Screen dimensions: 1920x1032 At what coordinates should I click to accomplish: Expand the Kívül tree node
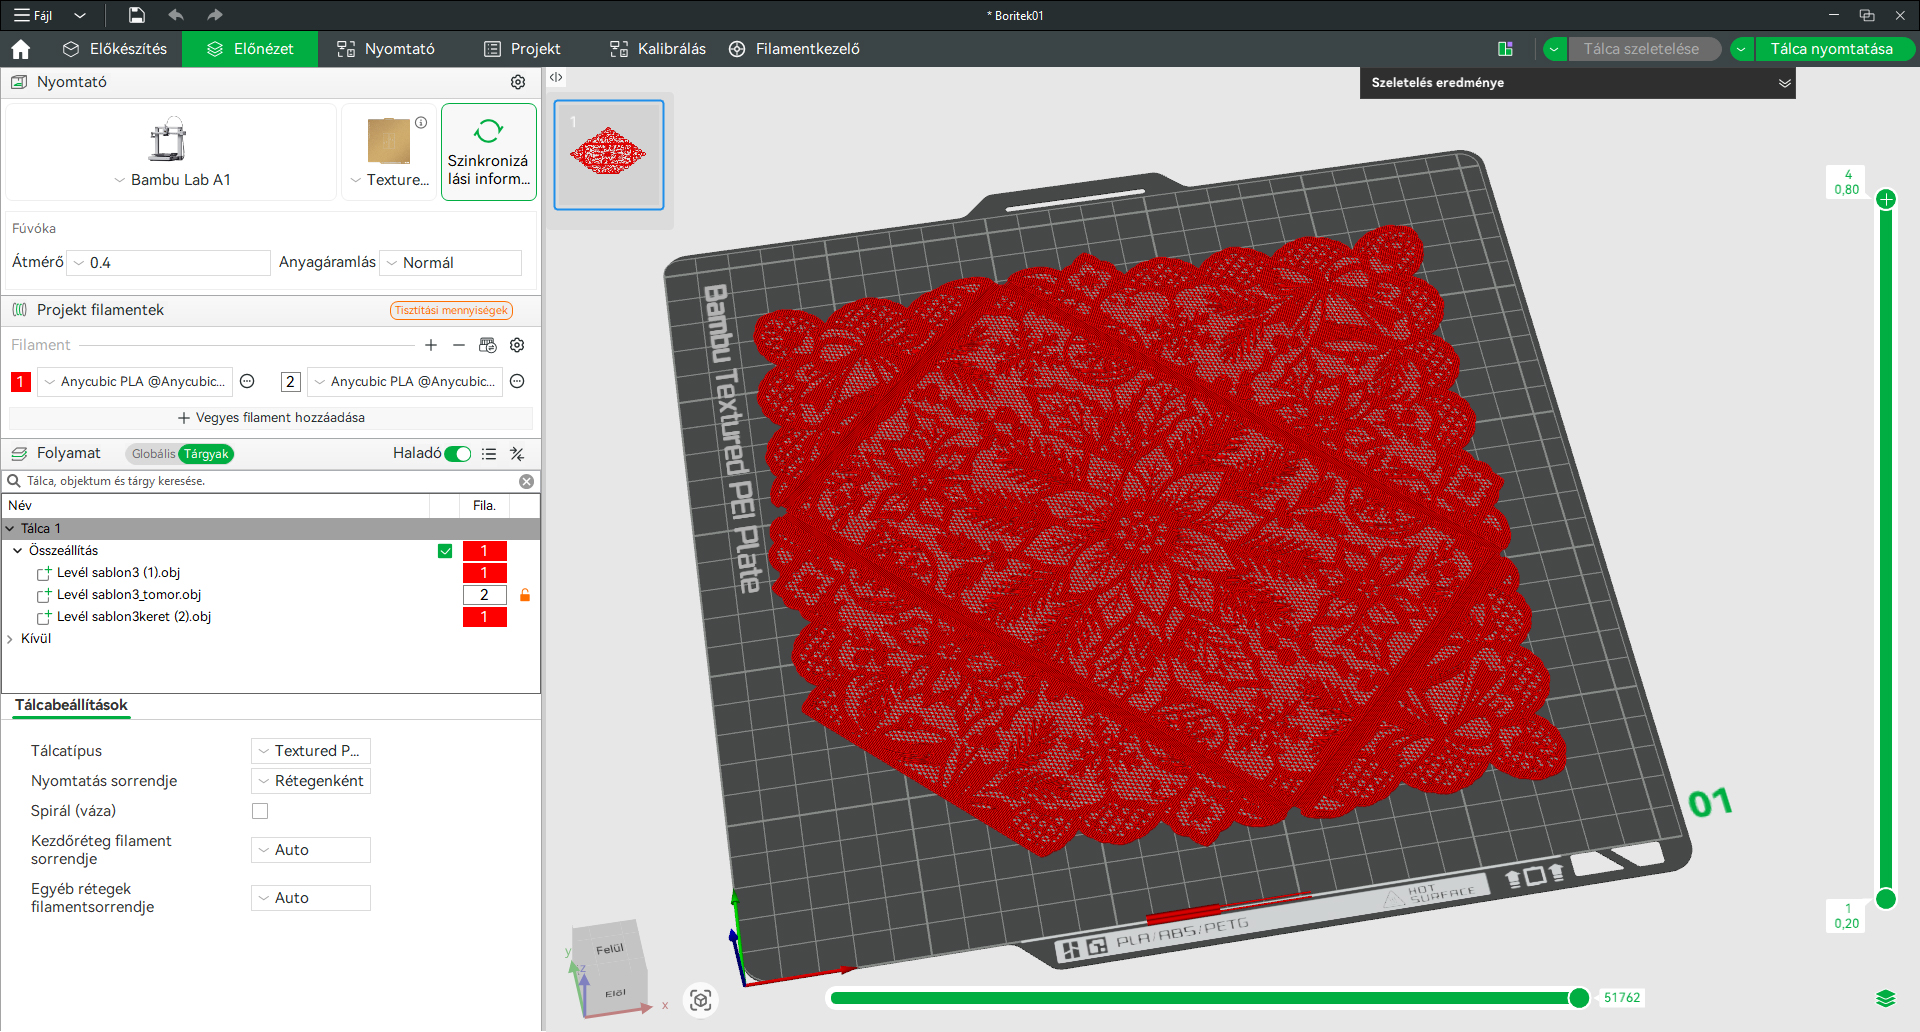tap(10, 639)
